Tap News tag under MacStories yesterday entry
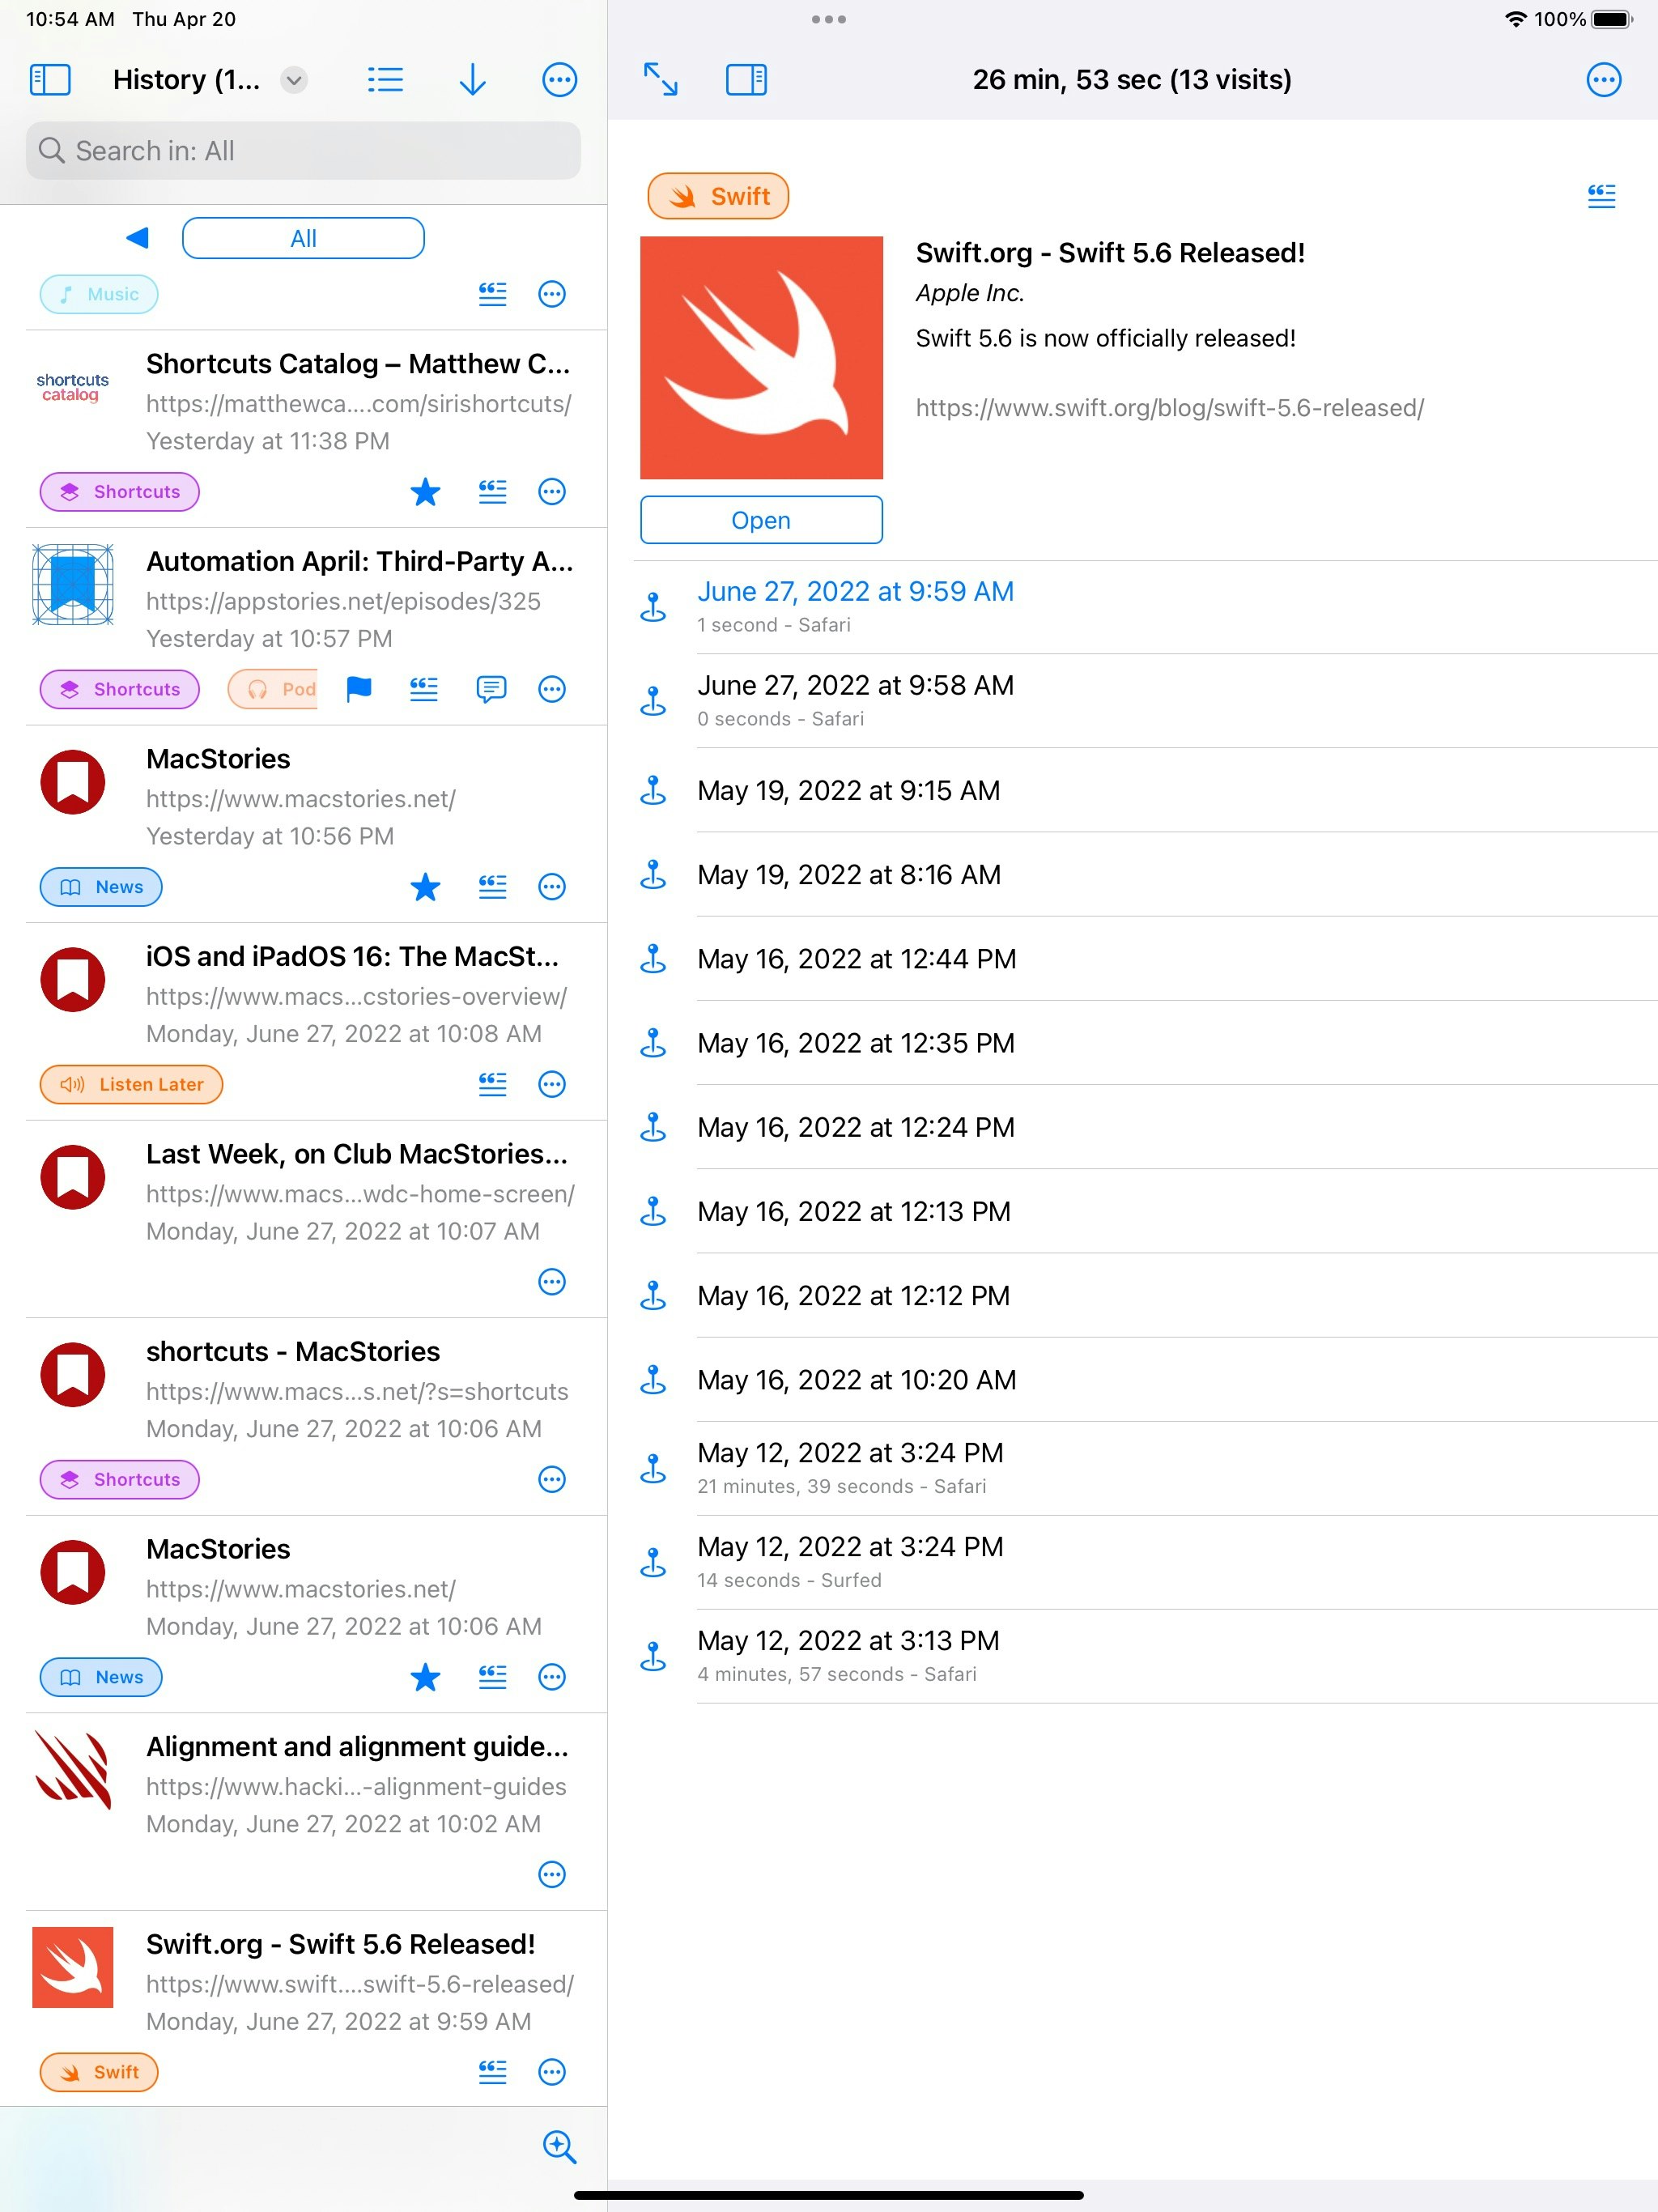 (x=101, y=887)
